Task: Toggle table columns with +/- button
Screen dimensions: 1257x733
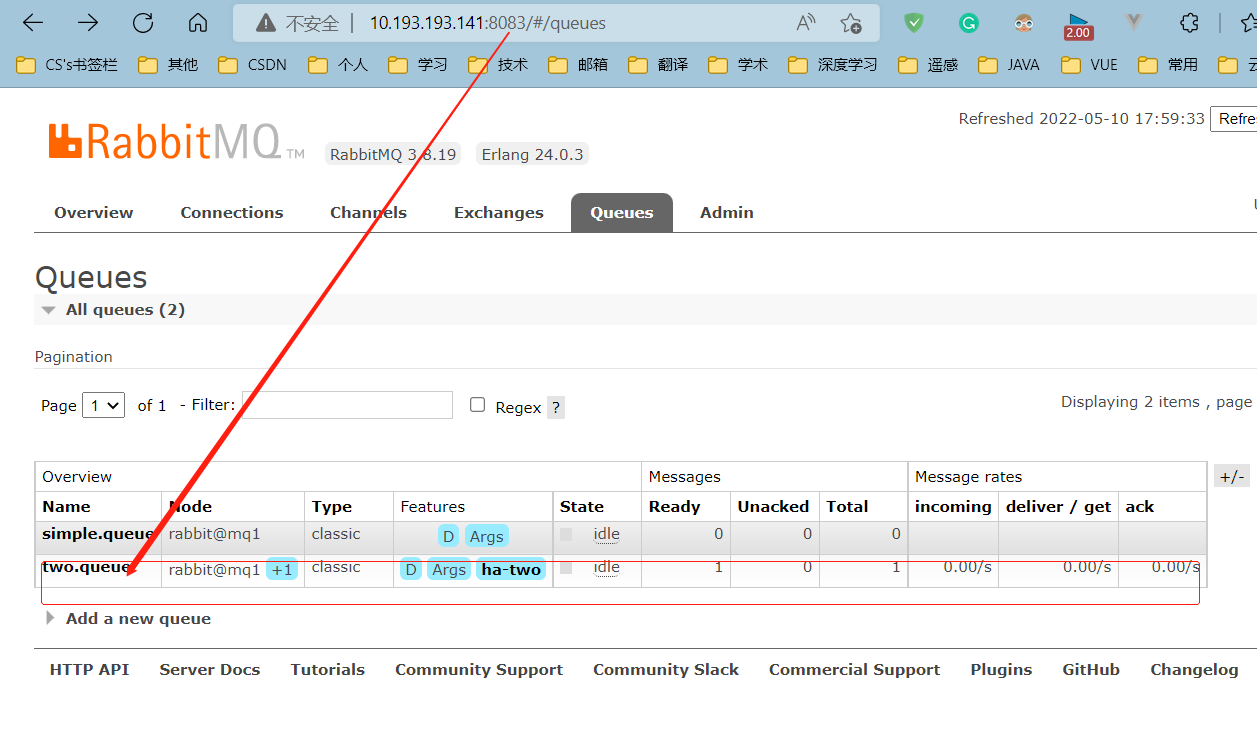Action: tap(1232, 476)
